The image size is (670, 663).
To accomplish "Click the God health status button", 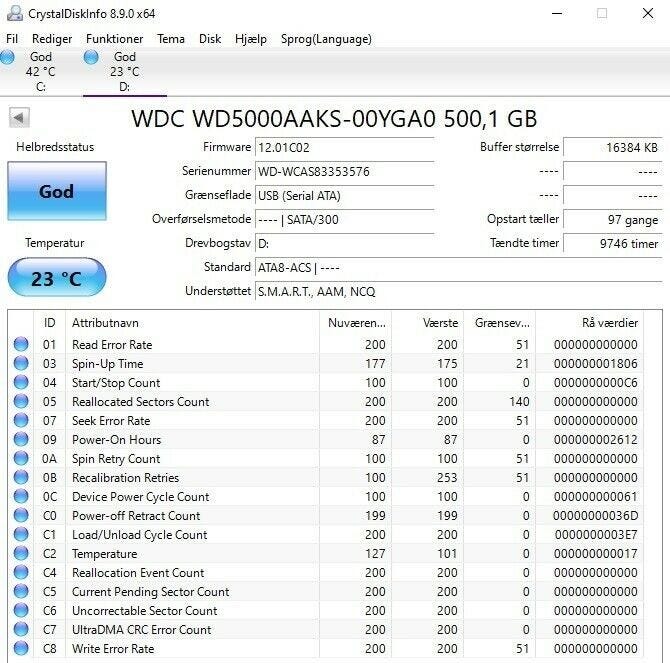I will [57, 191].
